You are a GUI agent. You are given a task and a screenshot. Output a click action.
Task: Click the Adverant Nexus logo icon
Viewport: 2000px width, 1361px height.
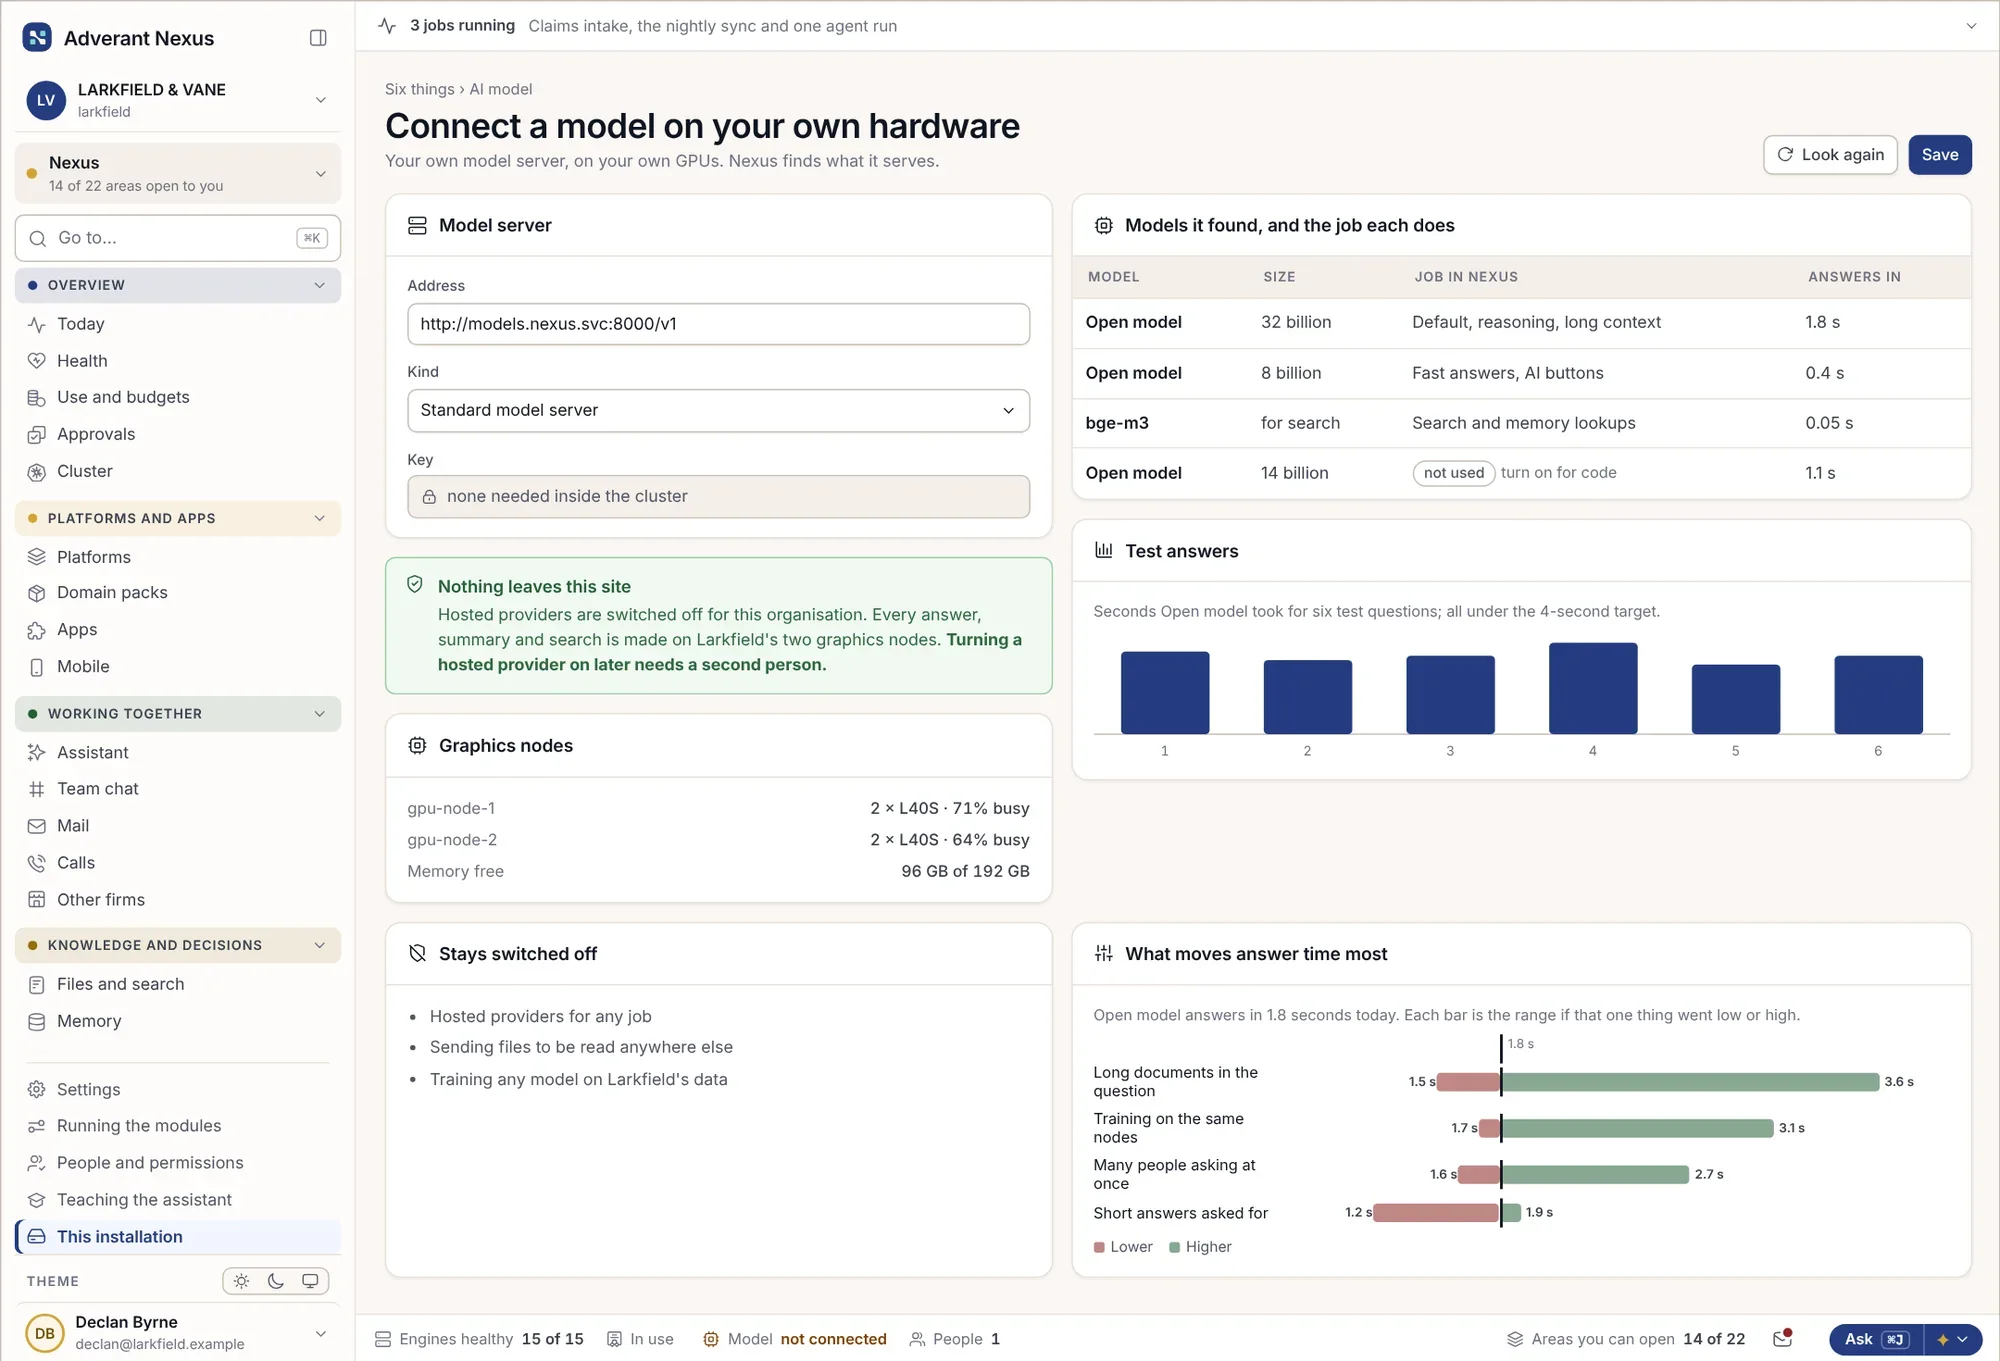(x=37, y=38)
